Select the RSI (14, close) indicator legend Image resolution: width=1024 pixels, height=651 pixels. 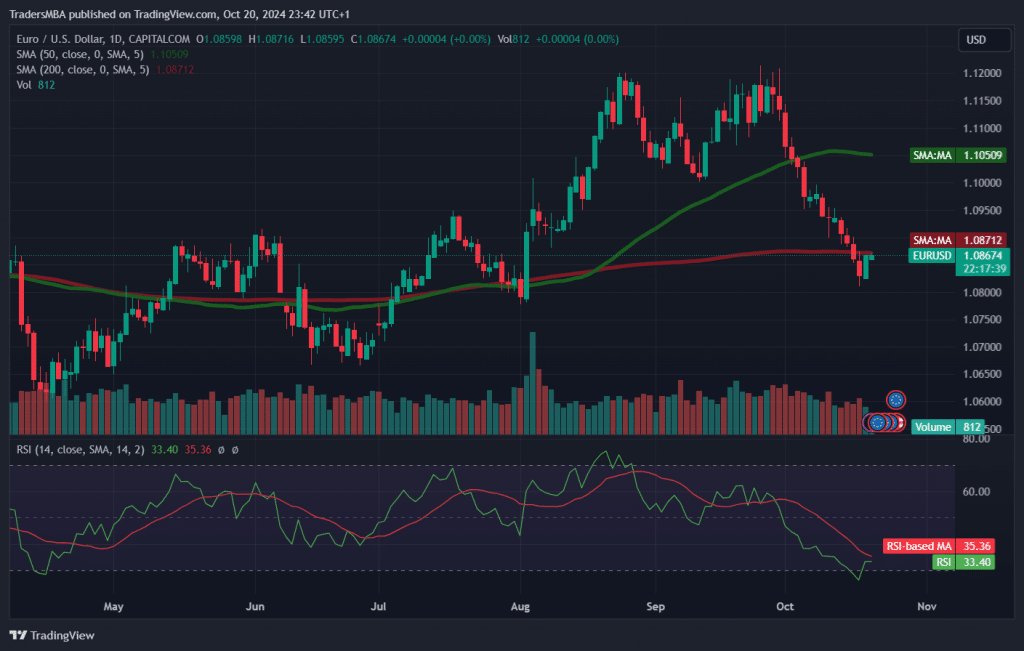tap(79, 450)
